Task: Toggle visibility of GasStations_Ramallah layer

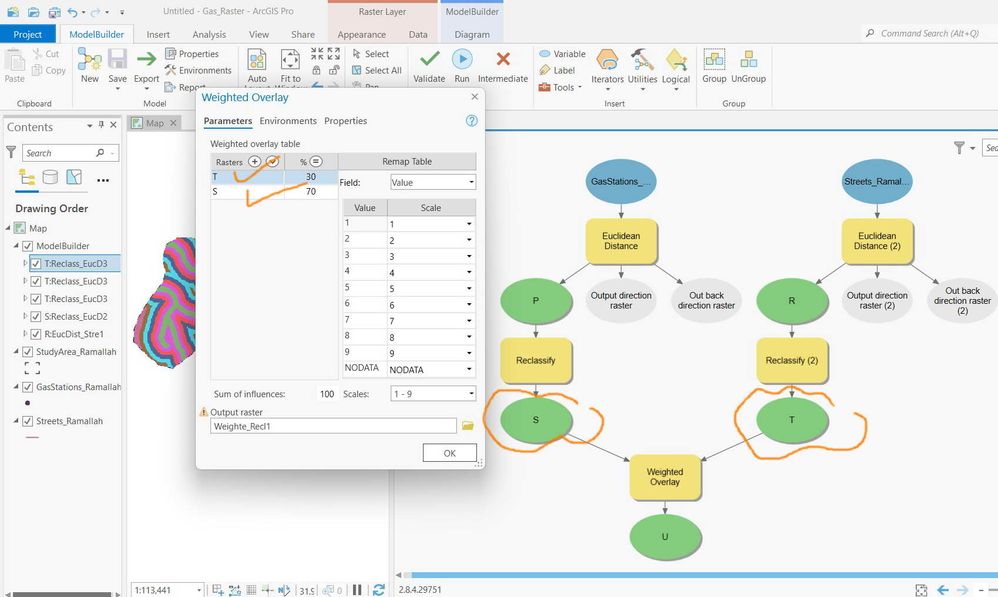Action: coord(27,387)
